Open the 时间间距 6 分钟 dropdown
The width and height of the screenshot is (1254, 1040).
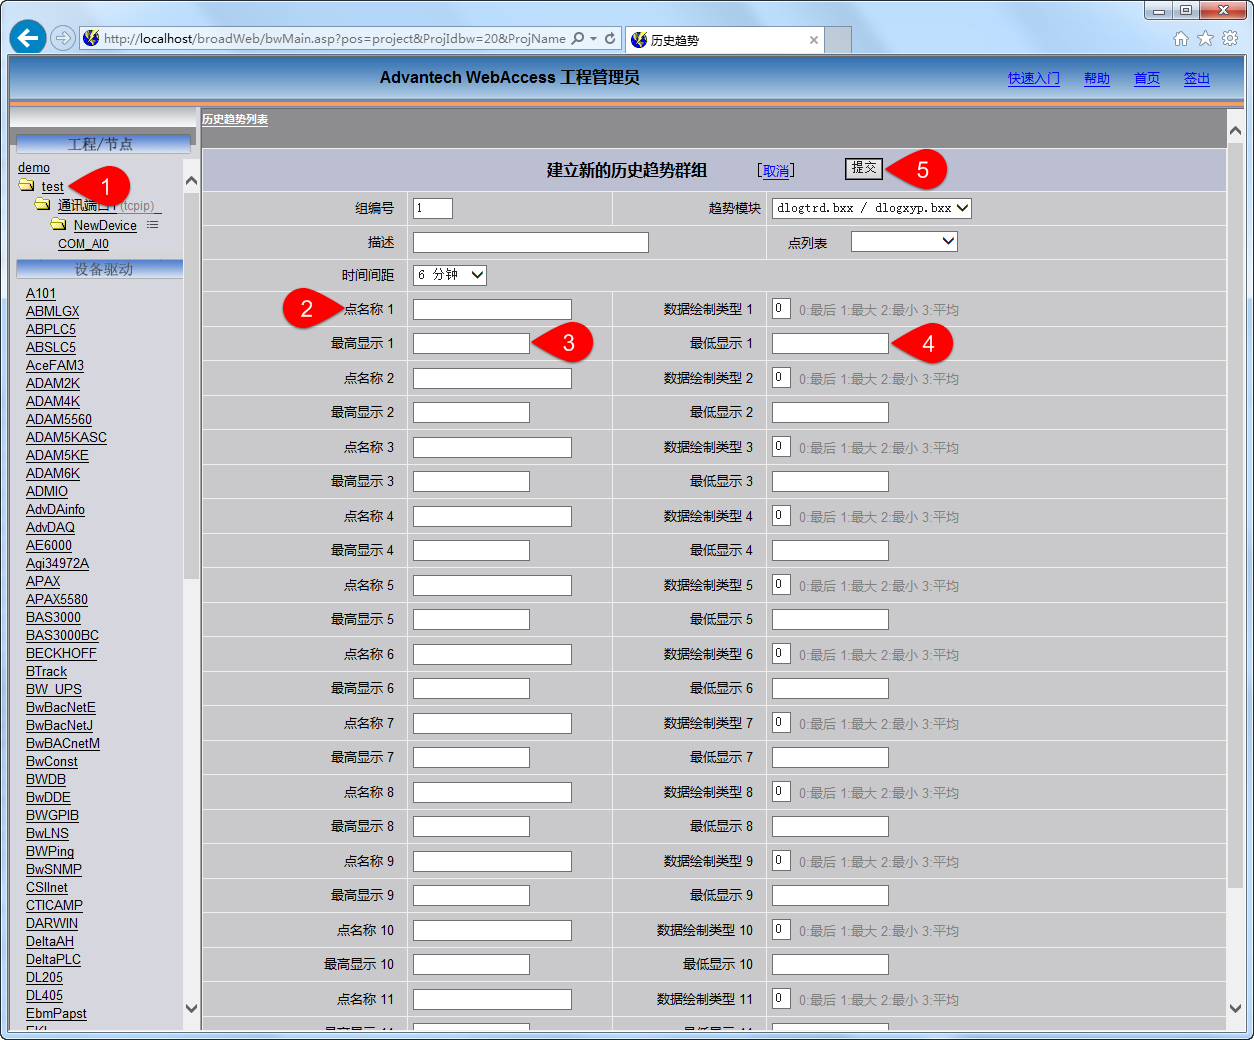450,275
